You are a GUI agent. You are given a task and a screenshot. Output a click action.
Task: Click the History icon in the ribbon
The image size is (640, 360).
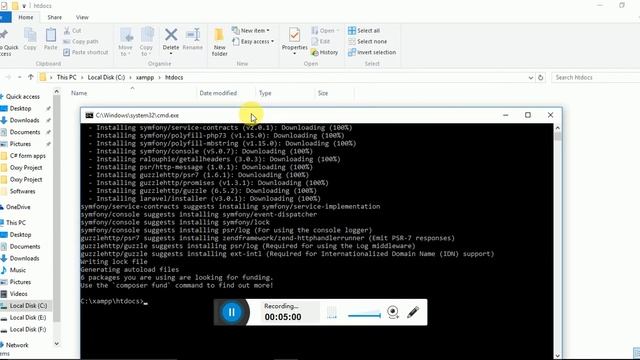pyautogui.click(x=324, y=52)
